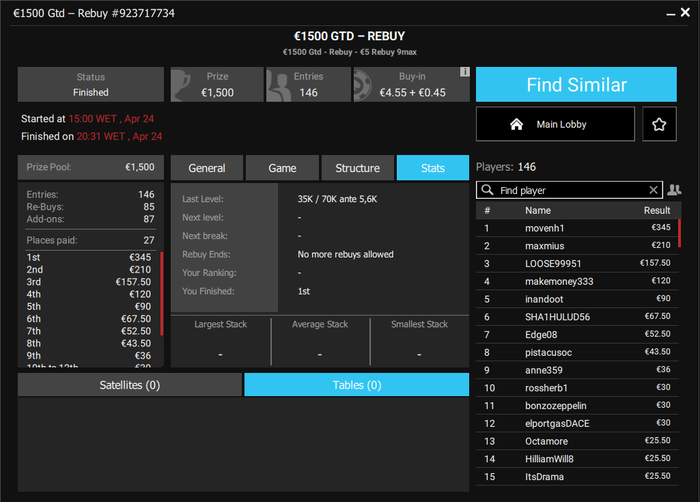Image resolution: width=700 pixels, height=502 pixels.
Task: Select player Edge08 row
Action: pos(577,335)
